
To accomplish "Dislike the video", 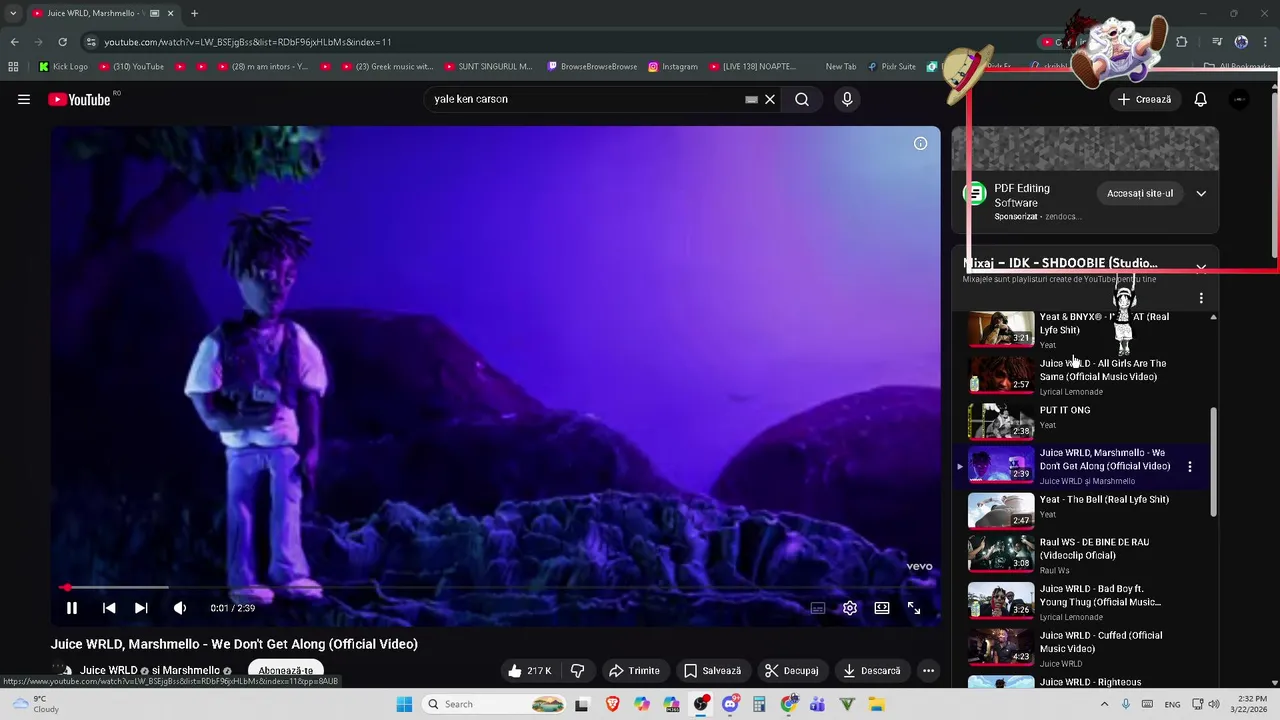I will [x=577, y=671].
